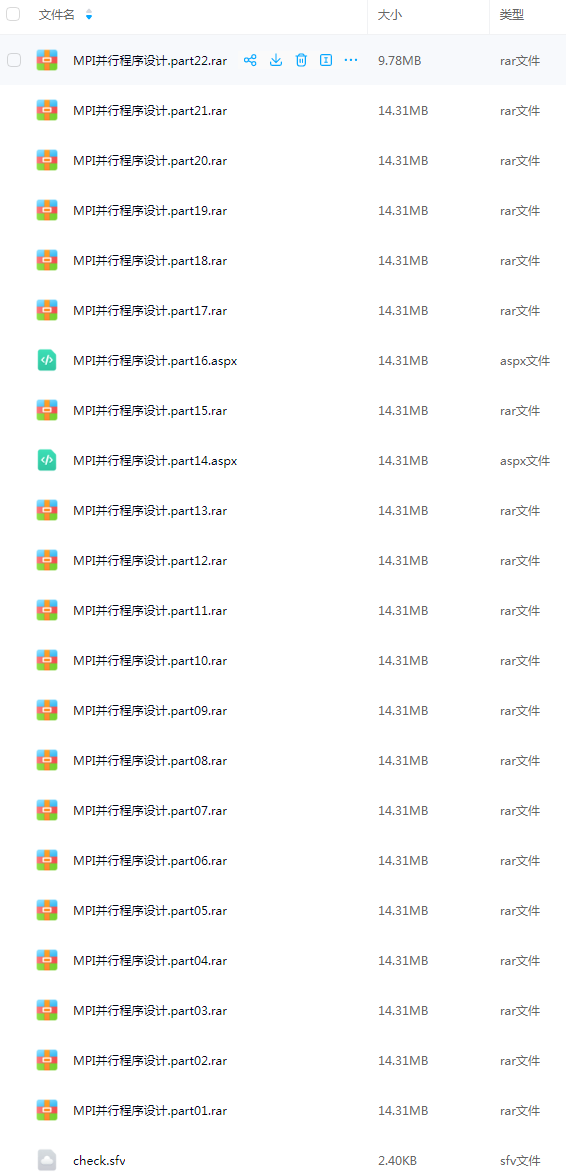Open the file MPI并行程序设计.part10.rar
This screenshot has width=566, height=1176.
click(150, 660)
